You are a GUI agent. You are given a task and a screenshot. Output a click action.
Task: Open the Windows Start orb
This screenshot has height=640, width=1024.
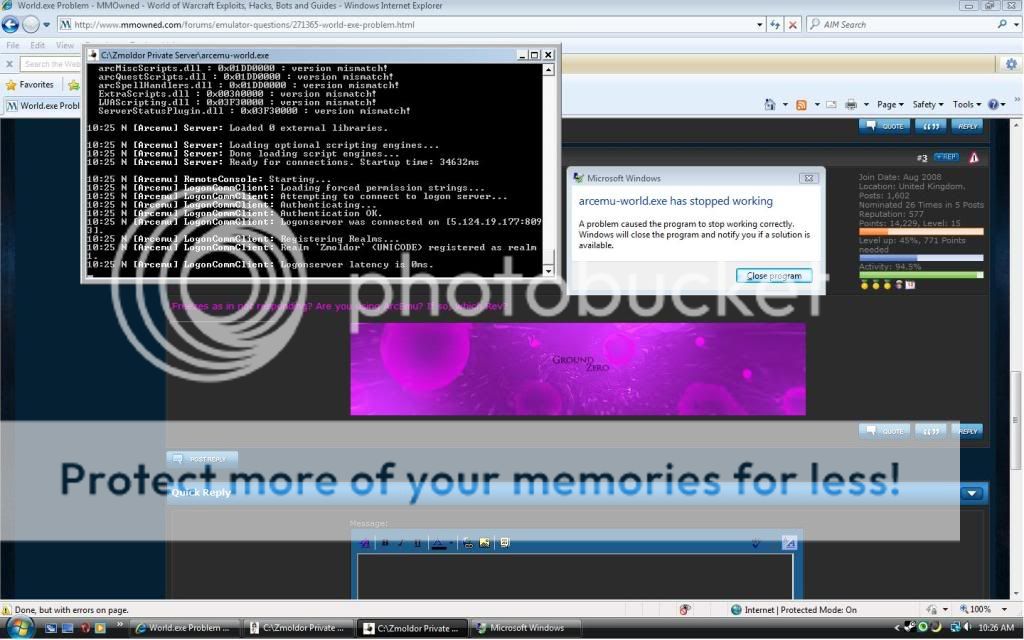pos(20,628)
